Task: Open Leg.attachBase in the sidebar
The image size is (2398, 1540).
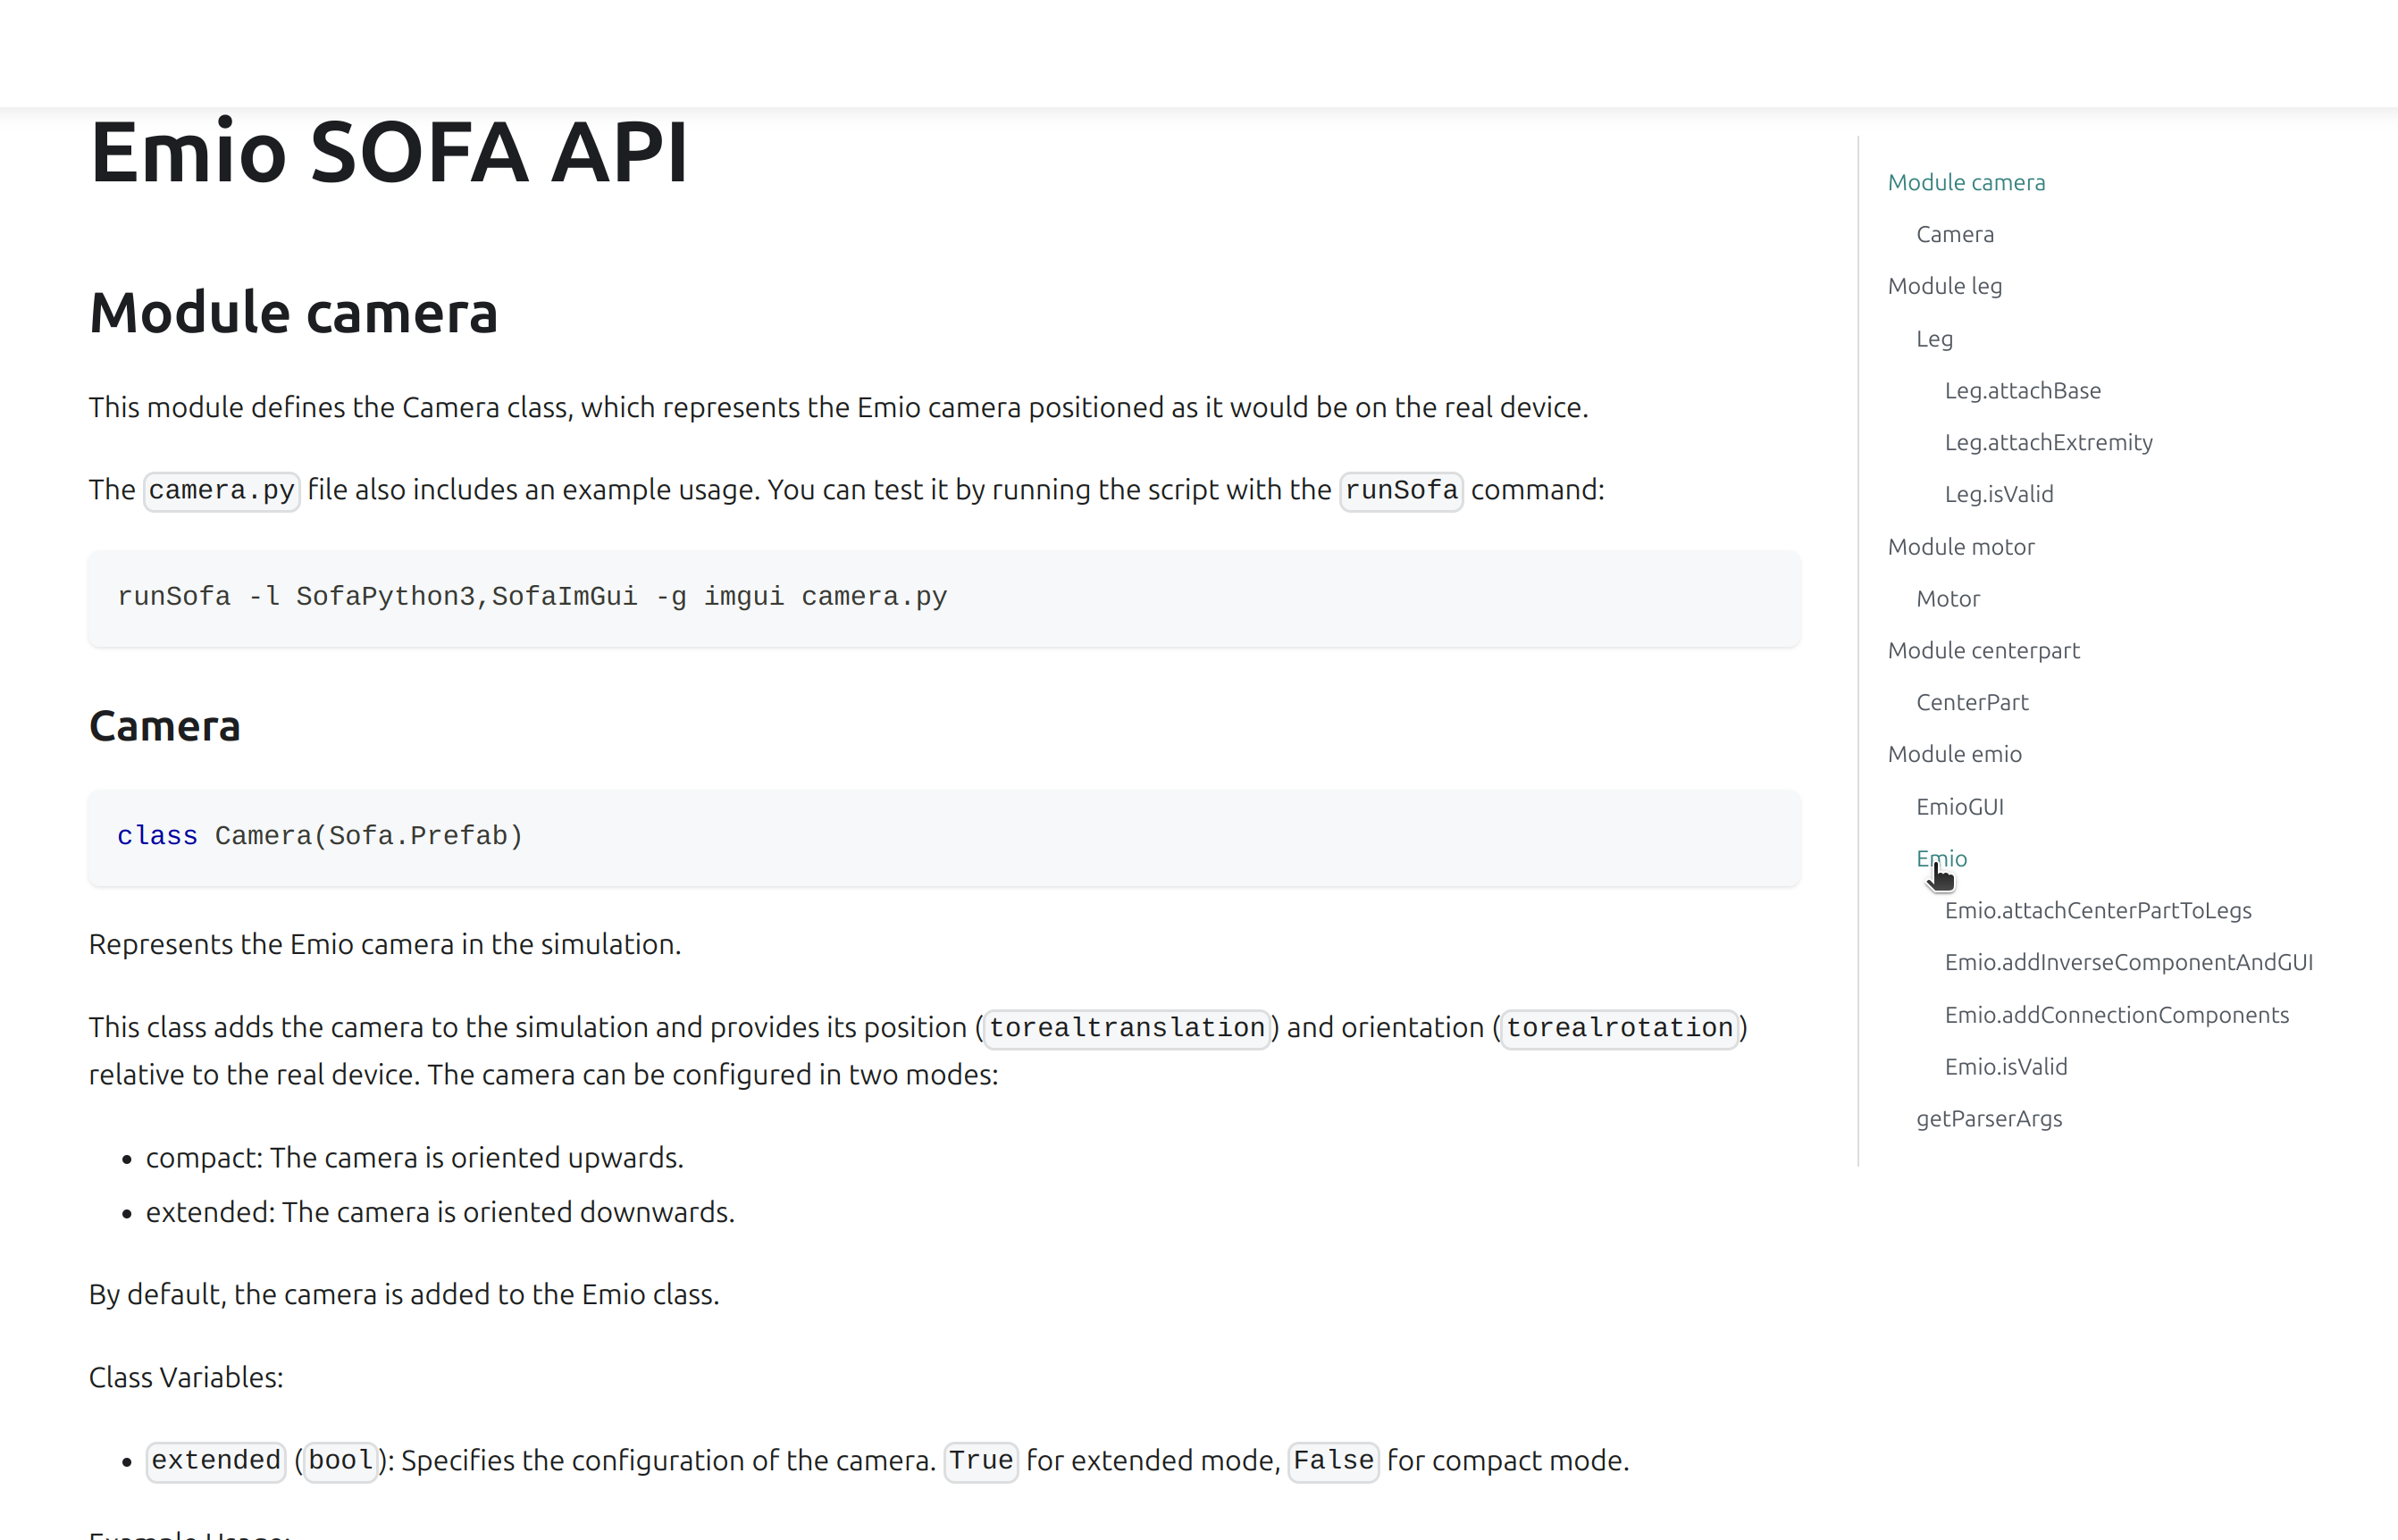Action: (x=2022, y=391)
